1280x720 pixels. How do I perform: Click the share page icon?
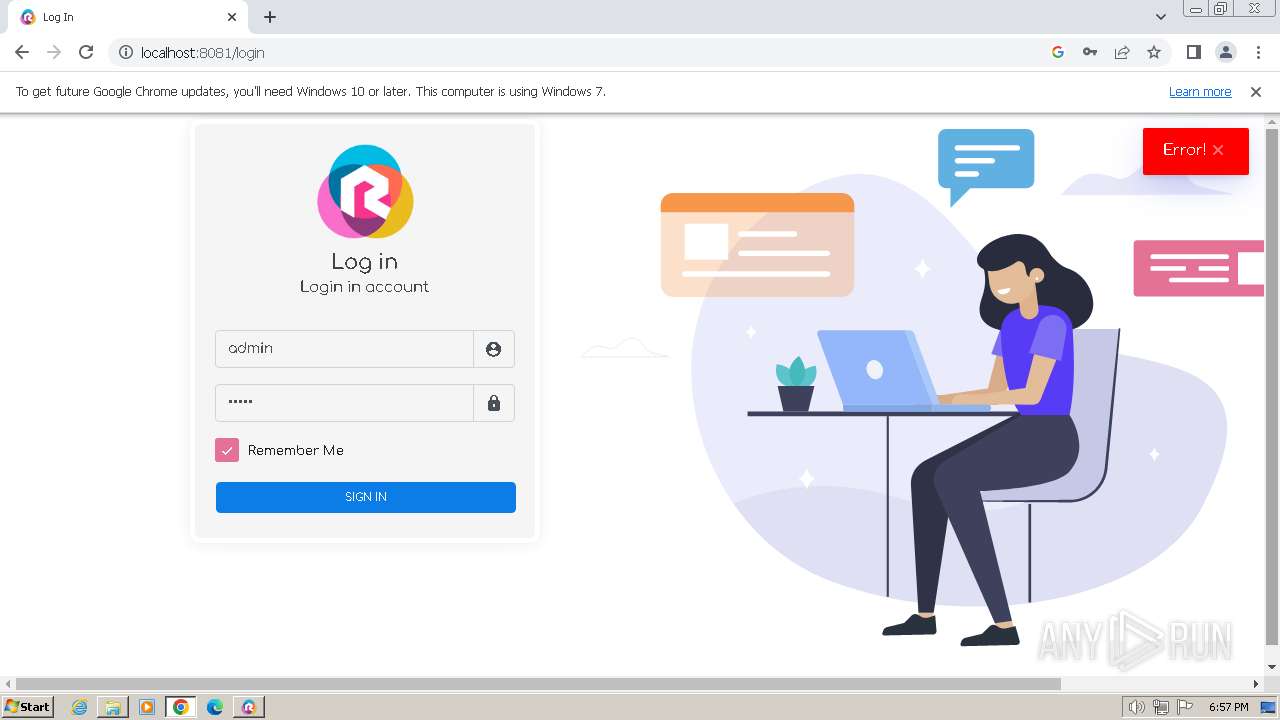click(x=1122, y=52)
